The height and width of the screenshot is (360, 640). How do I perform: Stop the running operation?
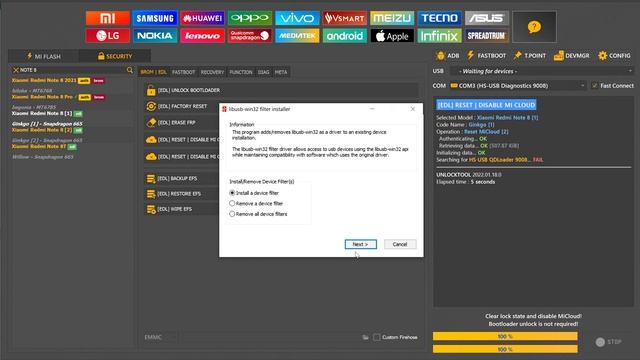[x=609, y=342]
